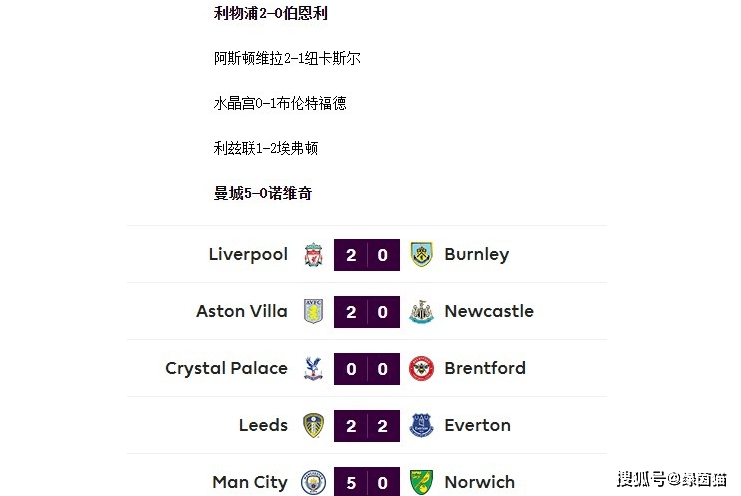This screenshot has height=496, width=741.
Task: Click the Man City vs Norwich 5-0 score box
Action: coord(367,482)
